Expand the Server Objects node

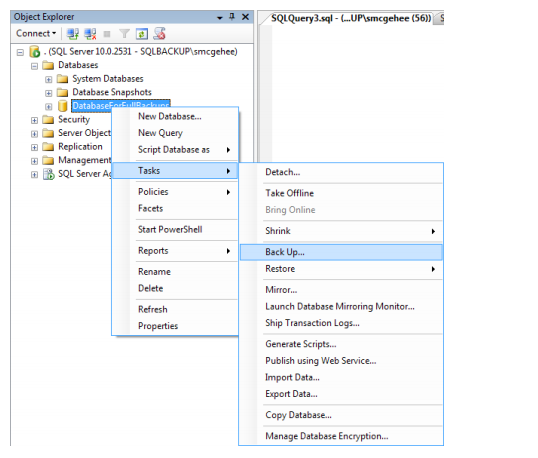(x=34, y=134)
